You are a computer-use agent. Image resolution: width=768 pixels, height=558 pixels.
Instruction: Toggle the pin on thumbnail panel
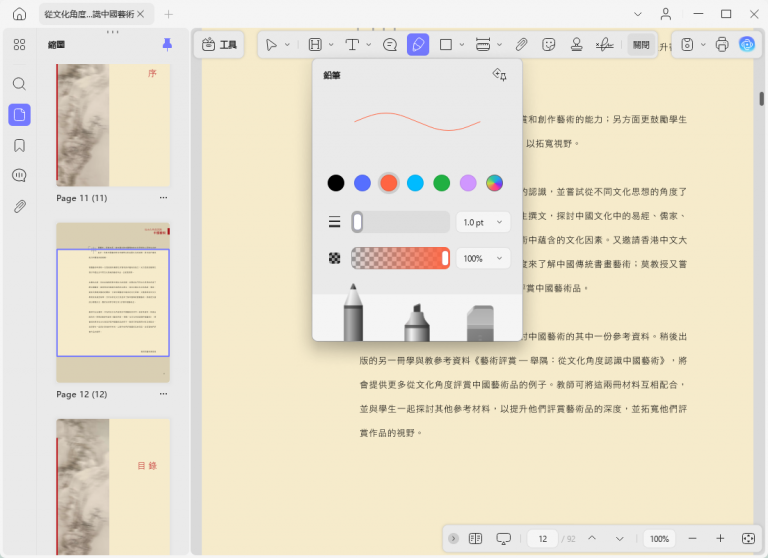click(x=167, y=45)
